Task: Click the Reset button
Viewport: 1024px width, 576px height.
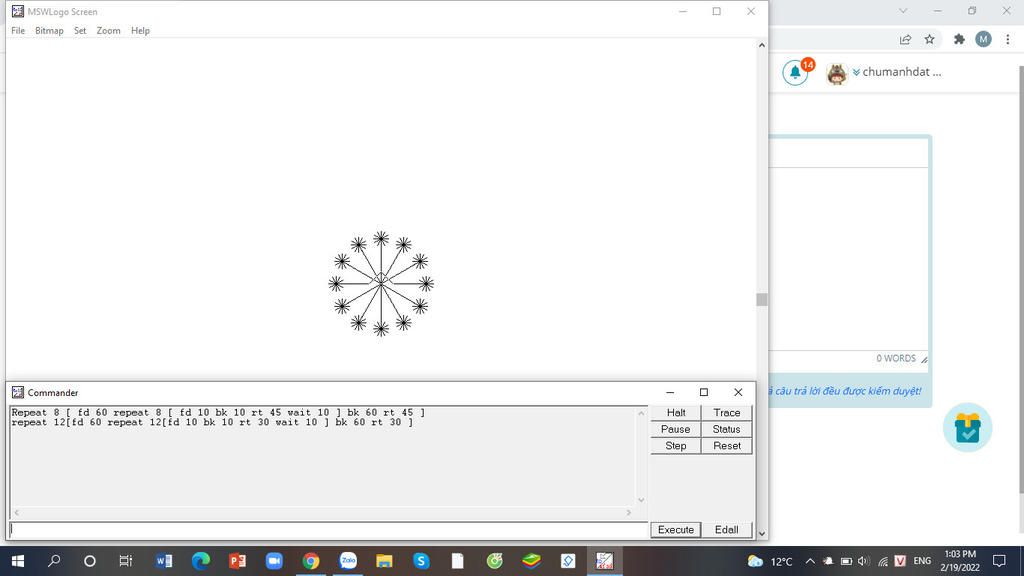Action: 726,445
